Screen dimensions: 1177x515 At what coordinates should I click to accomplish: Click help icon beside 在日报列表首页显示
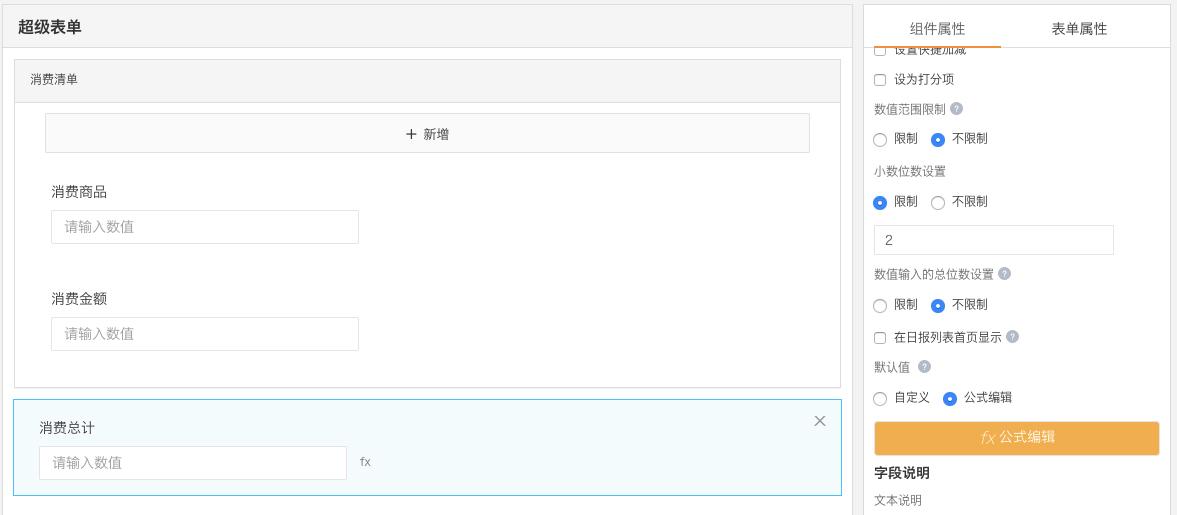[1012, 337]
